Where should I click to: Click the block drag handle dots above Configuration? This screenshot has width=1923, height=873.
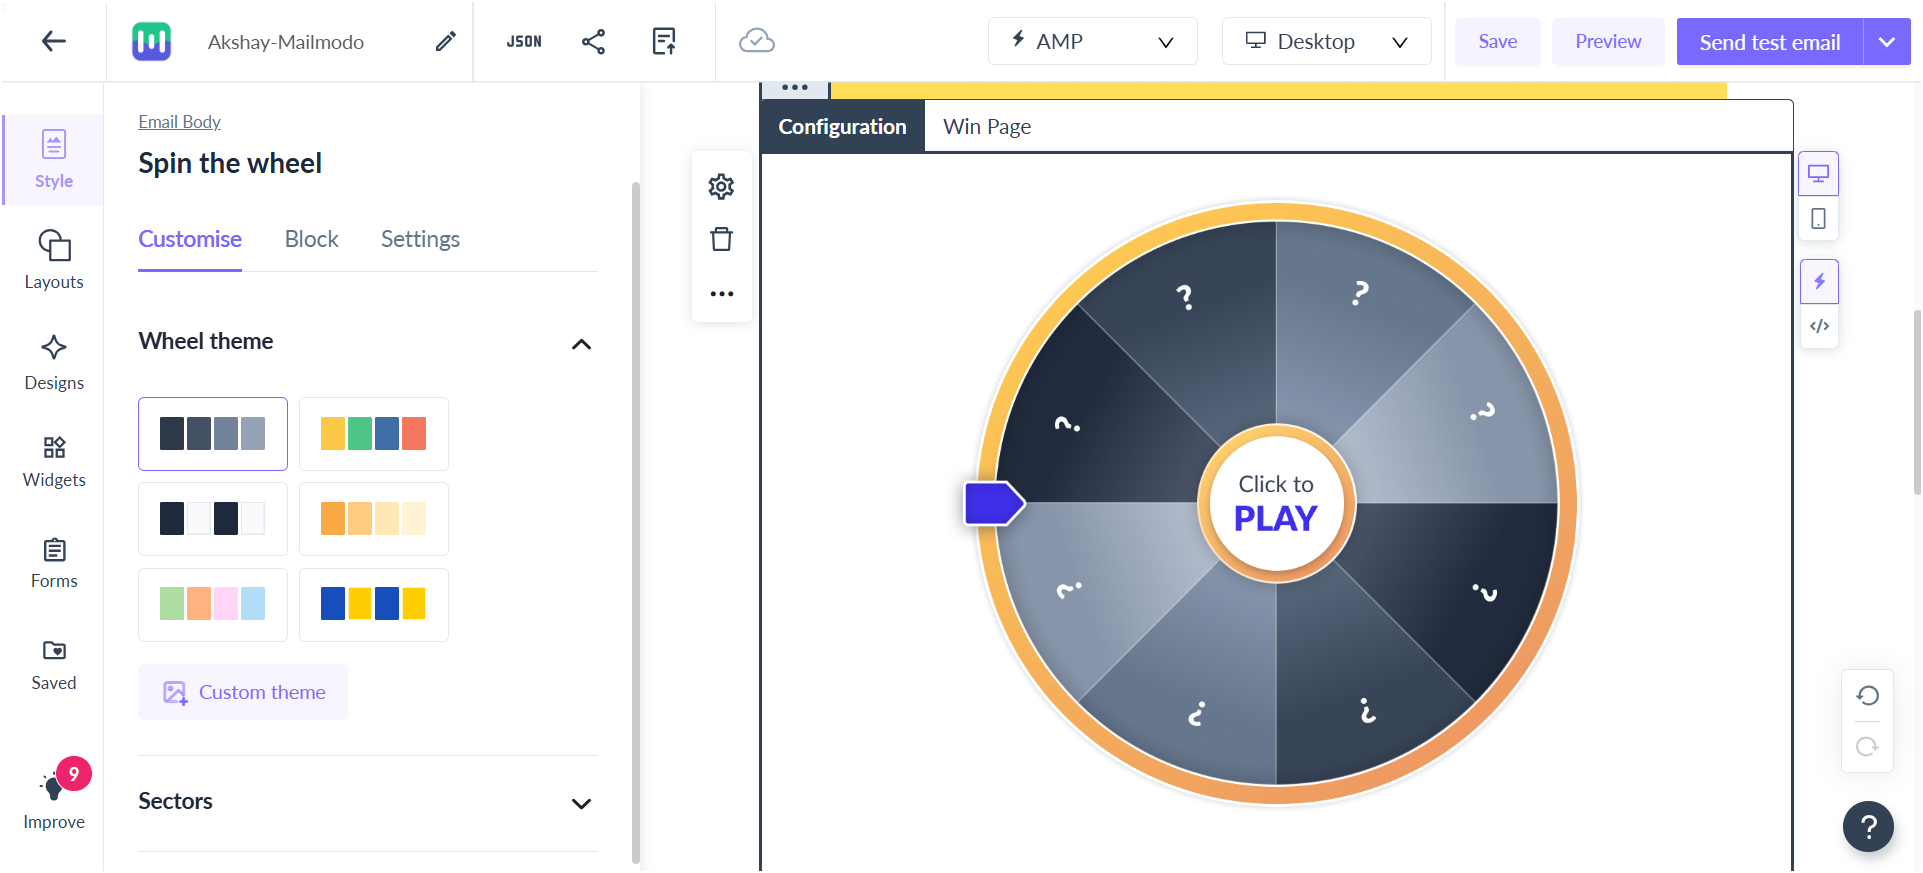[x=795, y=88]
